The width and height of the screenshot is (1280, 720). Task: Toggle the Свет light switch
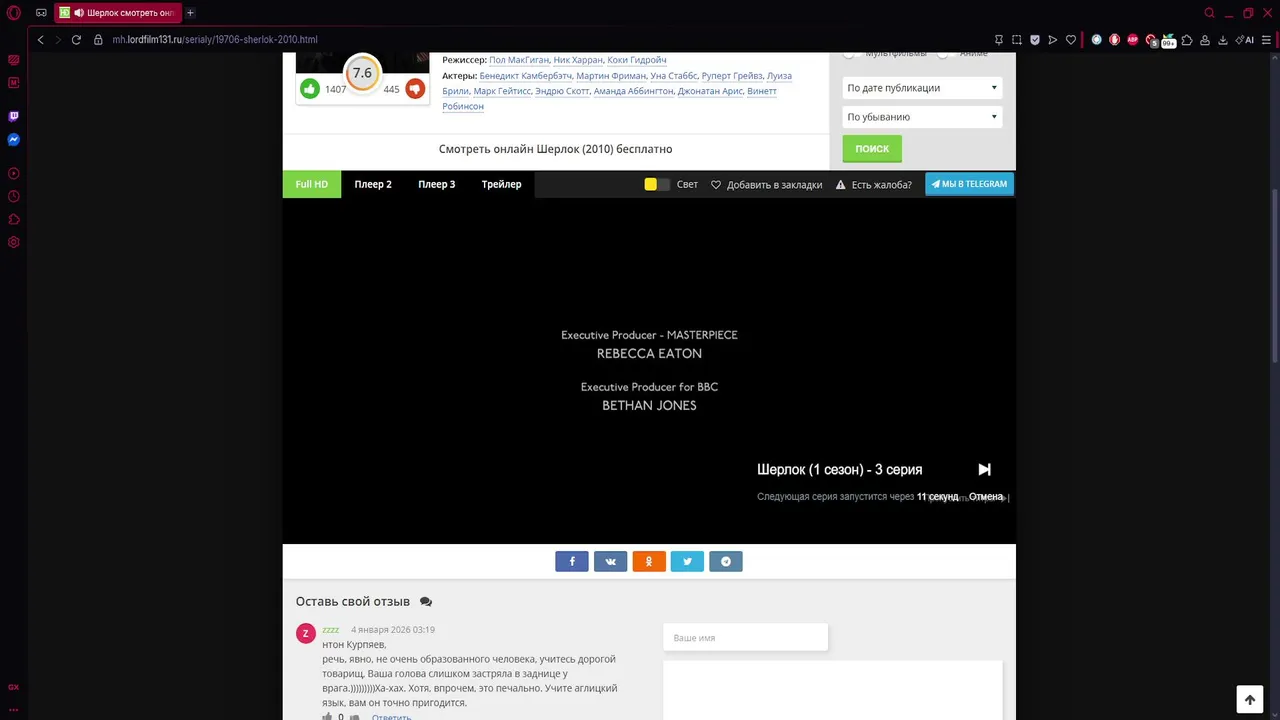[x=656, y=184]
